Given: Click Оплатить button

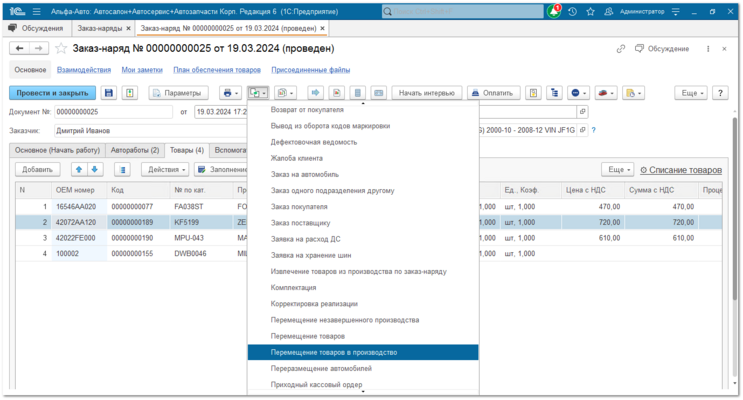Looking at the screenshot, I should point(493,93).
